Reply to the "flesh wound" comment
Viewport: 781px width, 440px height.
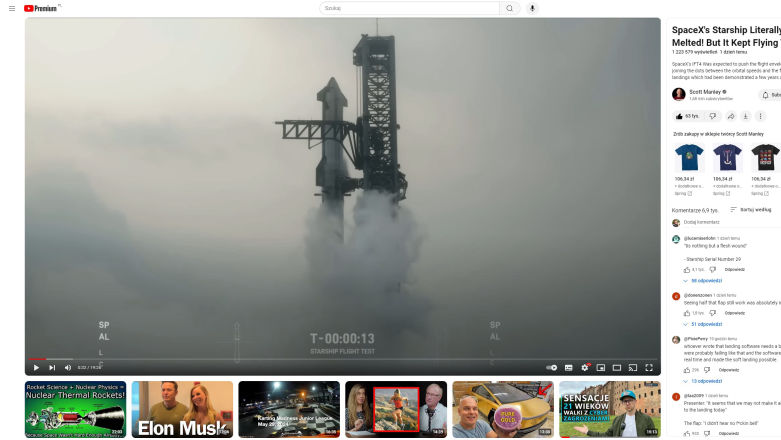coord(735,270)
